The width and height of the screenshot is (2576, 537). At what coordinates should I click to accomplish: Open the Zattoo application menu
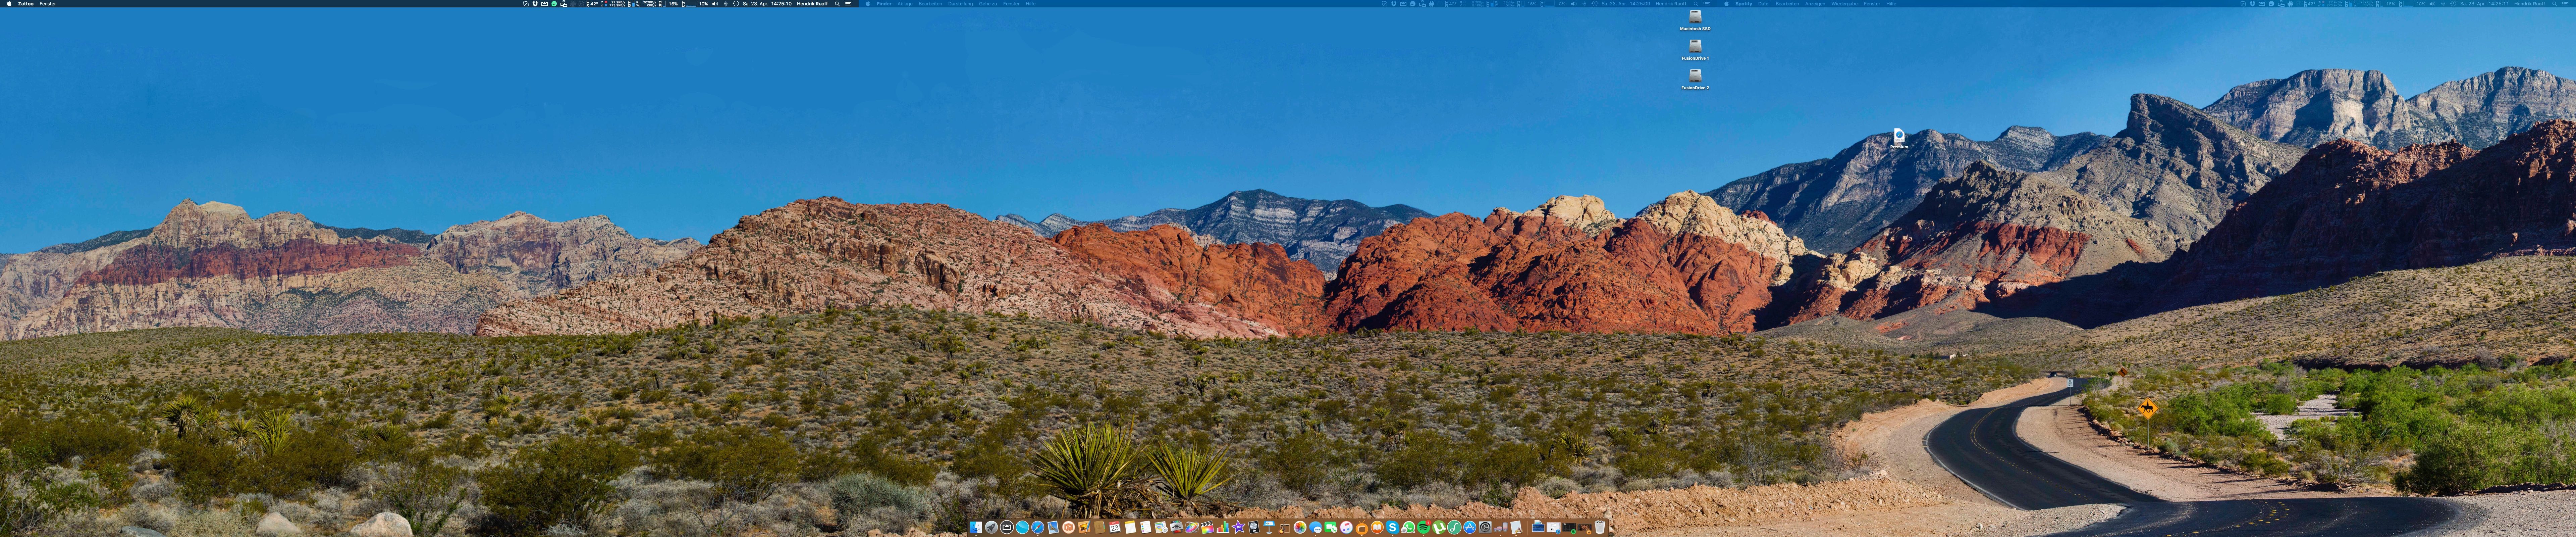(26, 4)
